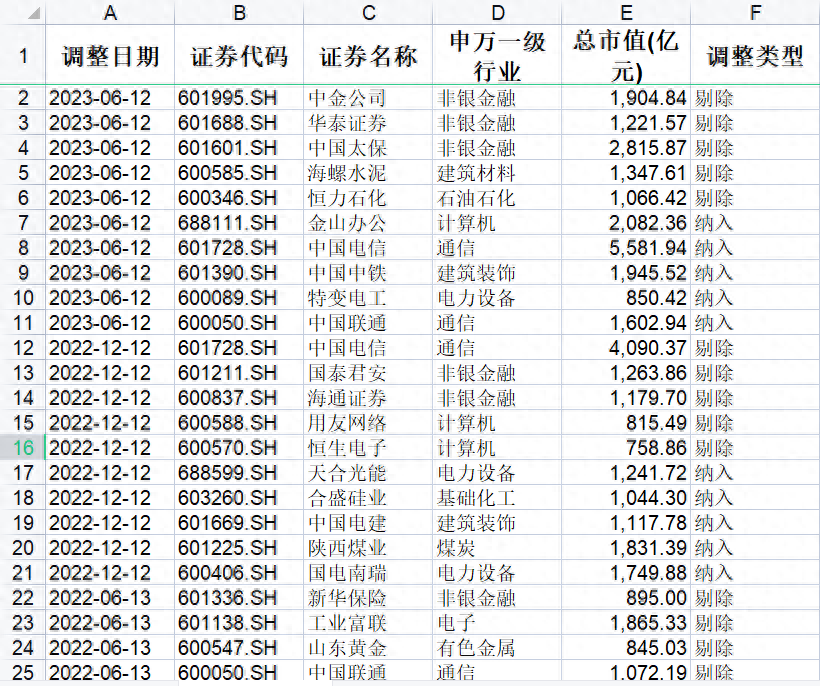820x686 pixels.
Task: Click value 1,749.88
Action: point(626,574)
